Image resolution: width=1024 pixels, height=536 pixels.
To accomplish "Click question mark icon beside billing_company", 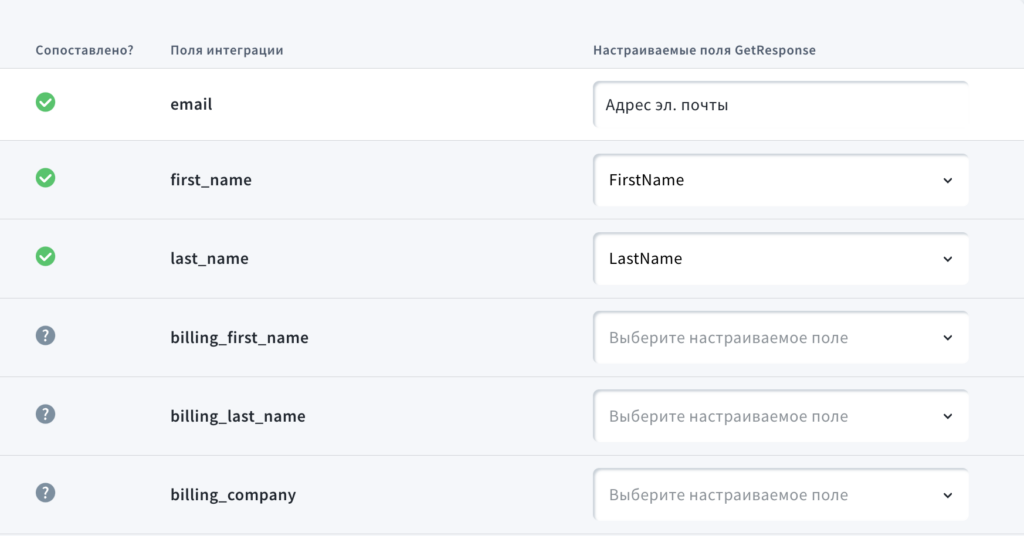I will (x=45, y=493).
